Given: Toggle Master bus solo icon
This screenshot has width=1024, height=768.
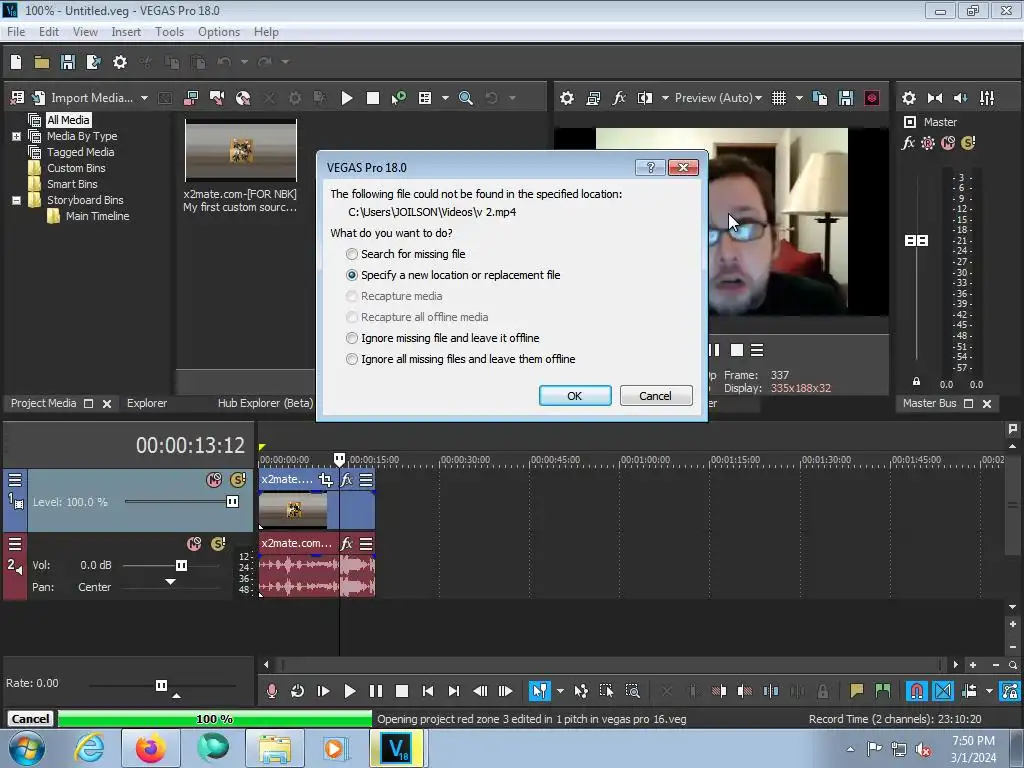Looking at the screenshot, I should tap(968, 142).
